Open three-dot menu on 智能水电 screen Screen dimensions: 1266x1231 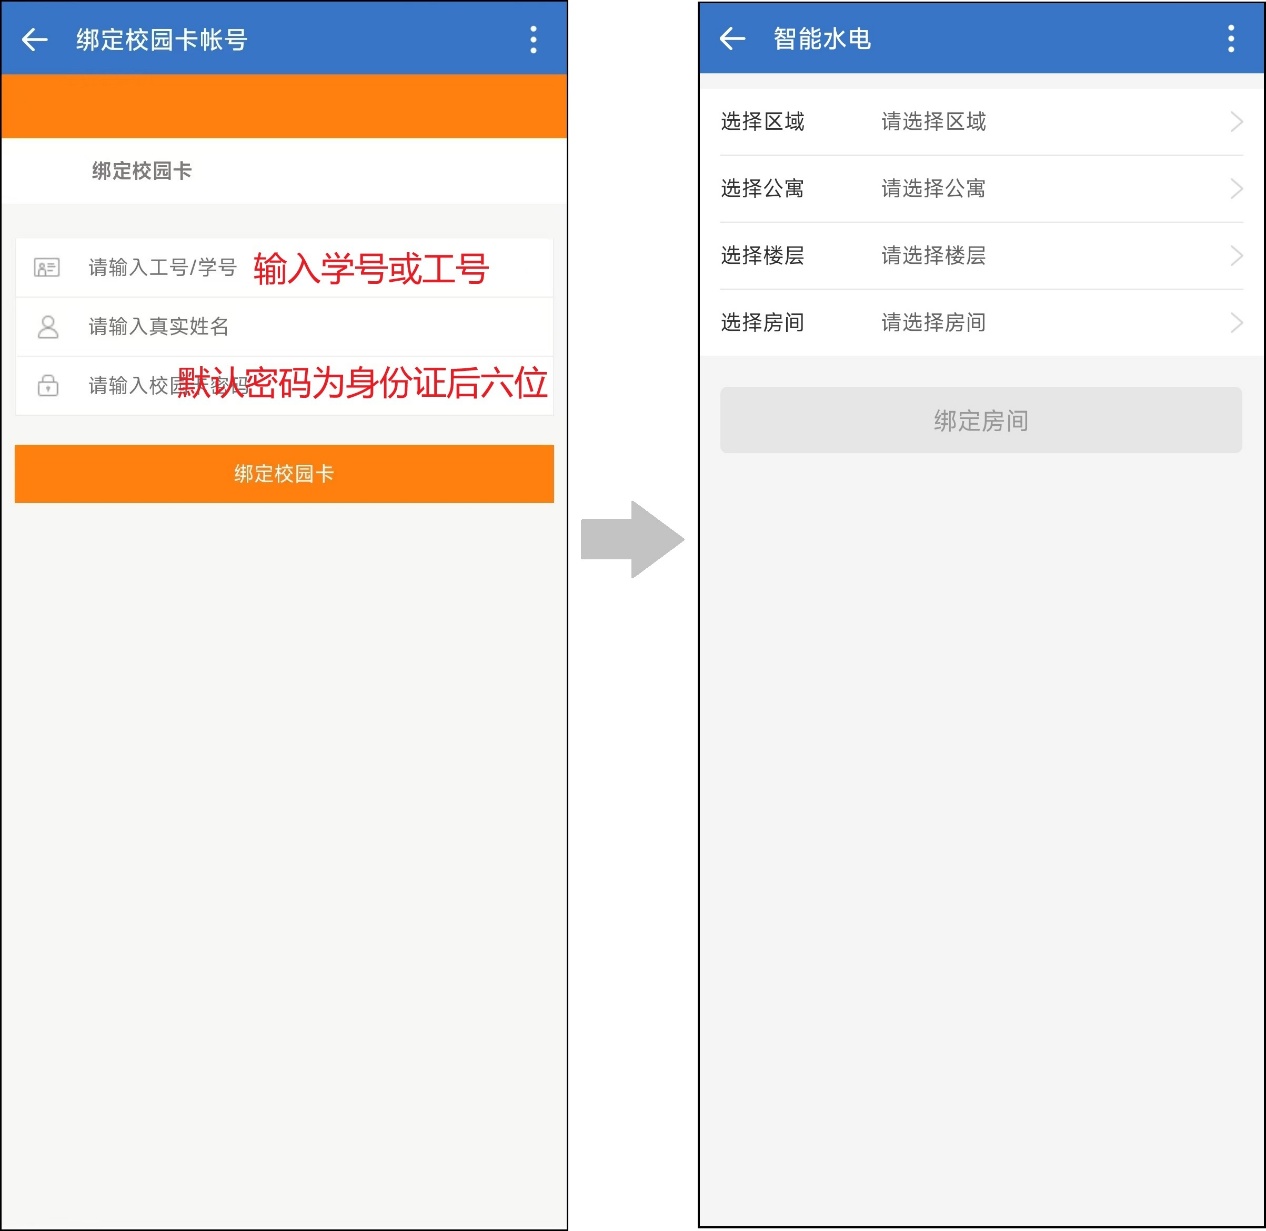coord(1231,39)
